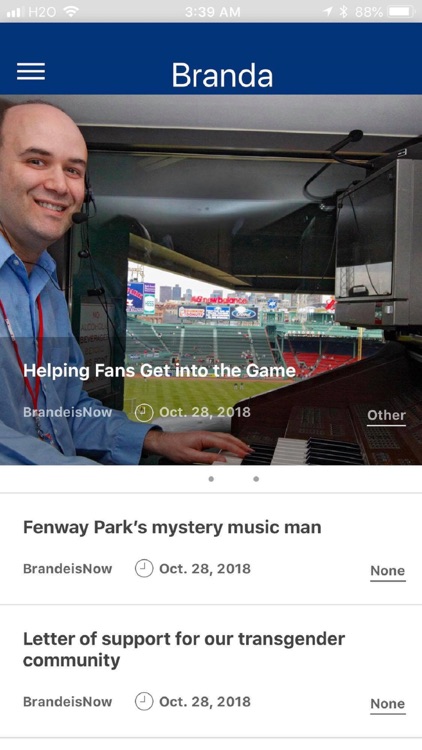This screenshot has width=422, height=750.
Task: Tap clock icon beside Fenway Park article date
Action: [x=144, y=569]
